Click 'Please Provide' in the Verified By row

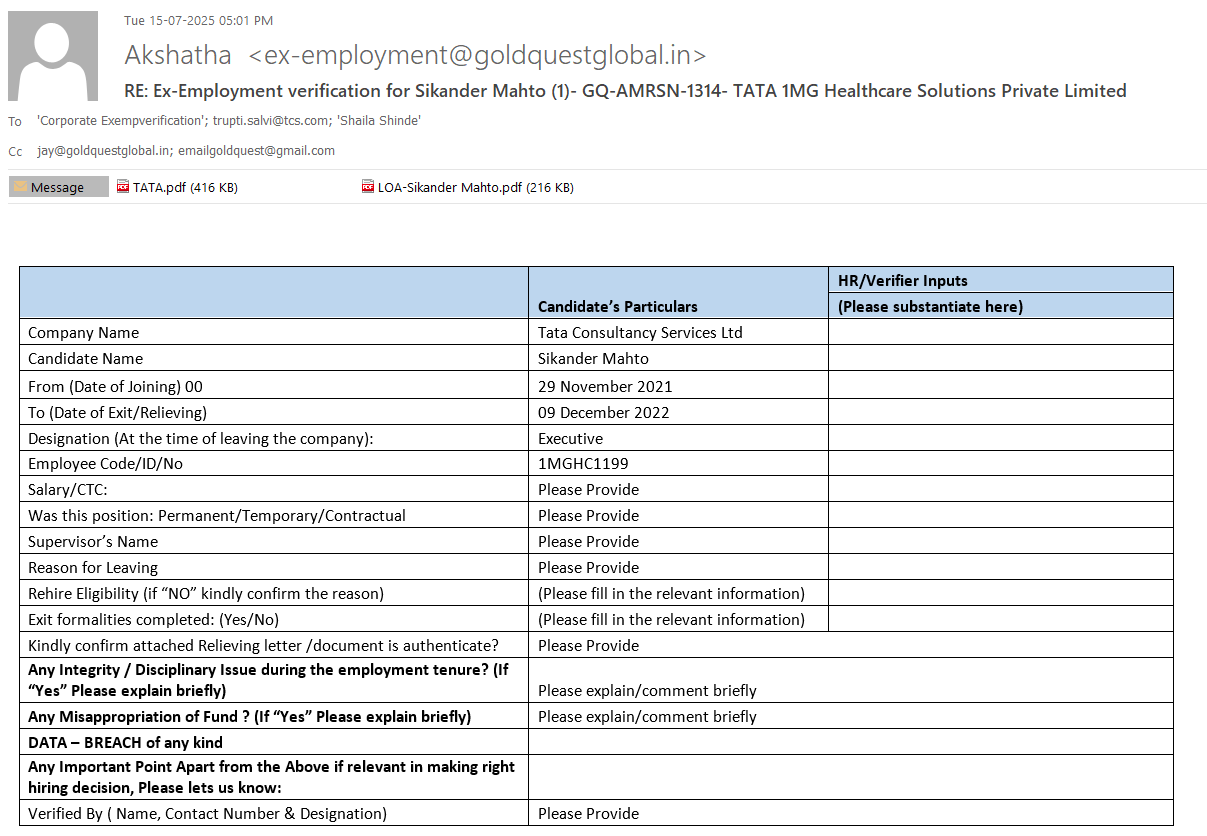[x=588, y=813]
